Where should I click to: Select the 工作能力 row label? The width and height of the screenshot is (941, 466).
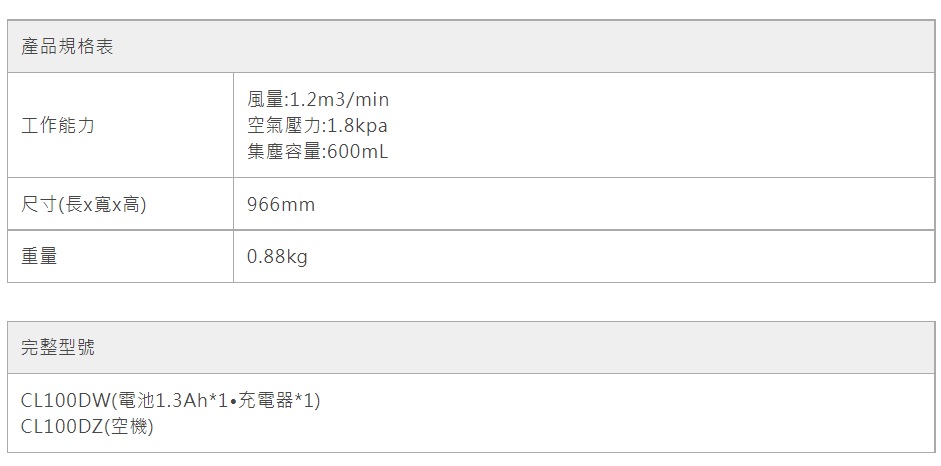pos(58,126)
